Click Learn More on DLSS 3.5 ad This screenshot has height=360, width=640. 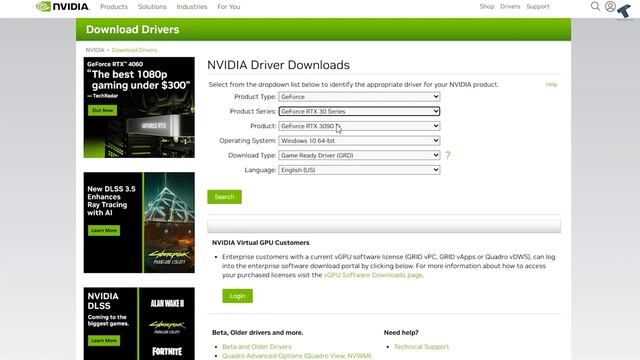[x=104, y=230]
